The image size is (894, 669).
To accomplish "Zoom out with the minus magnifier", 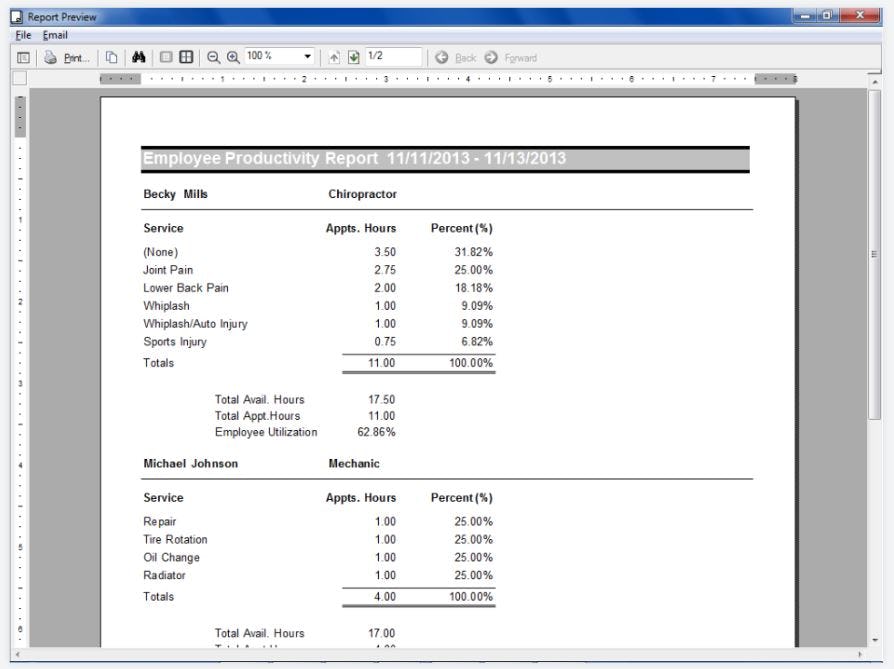I will coord(213,58).
